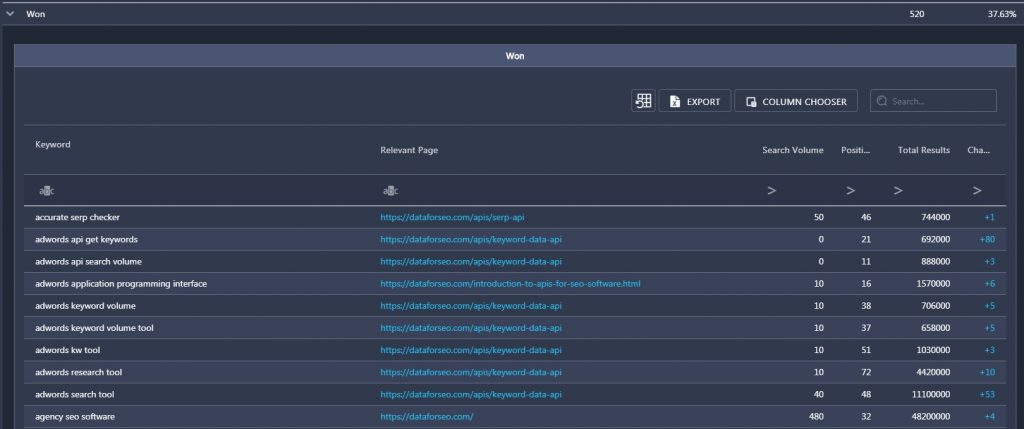Screen dimensions: 1024x429
Task: Click total results value 48200000
Action: point(930,417)
